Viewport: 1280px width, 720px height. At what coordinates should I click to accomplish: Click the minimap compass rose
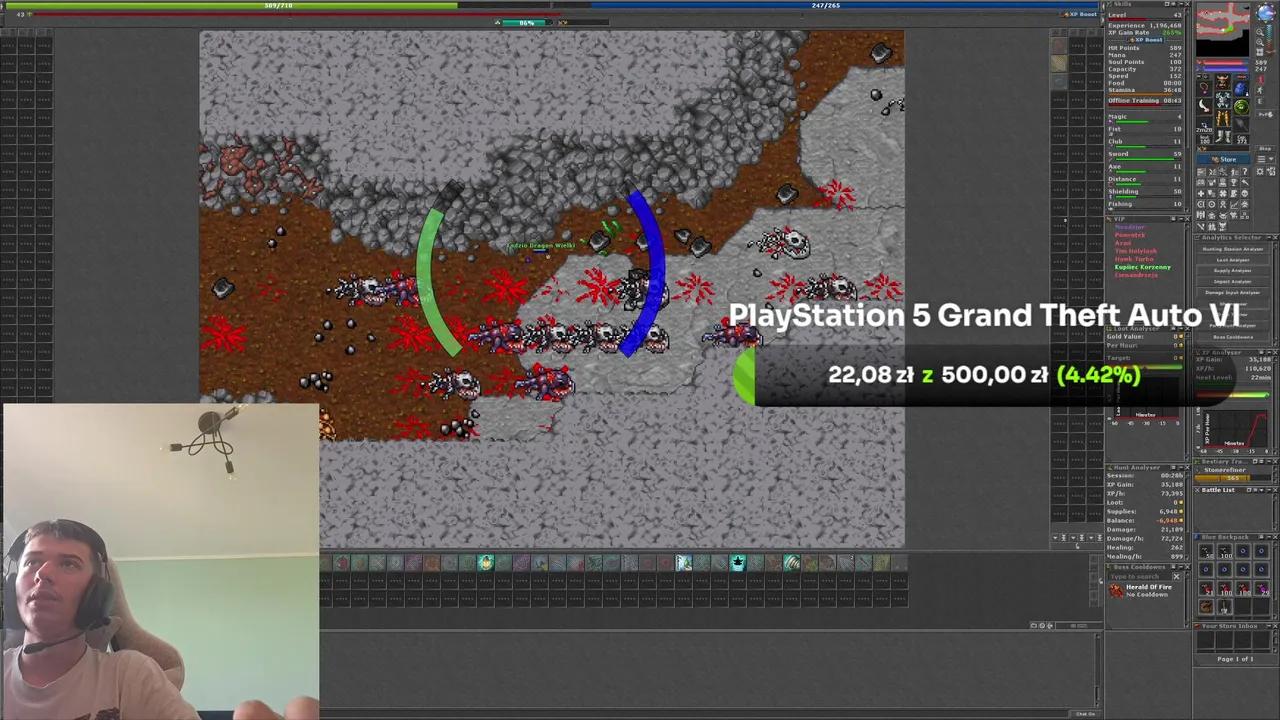(1266, 13)
